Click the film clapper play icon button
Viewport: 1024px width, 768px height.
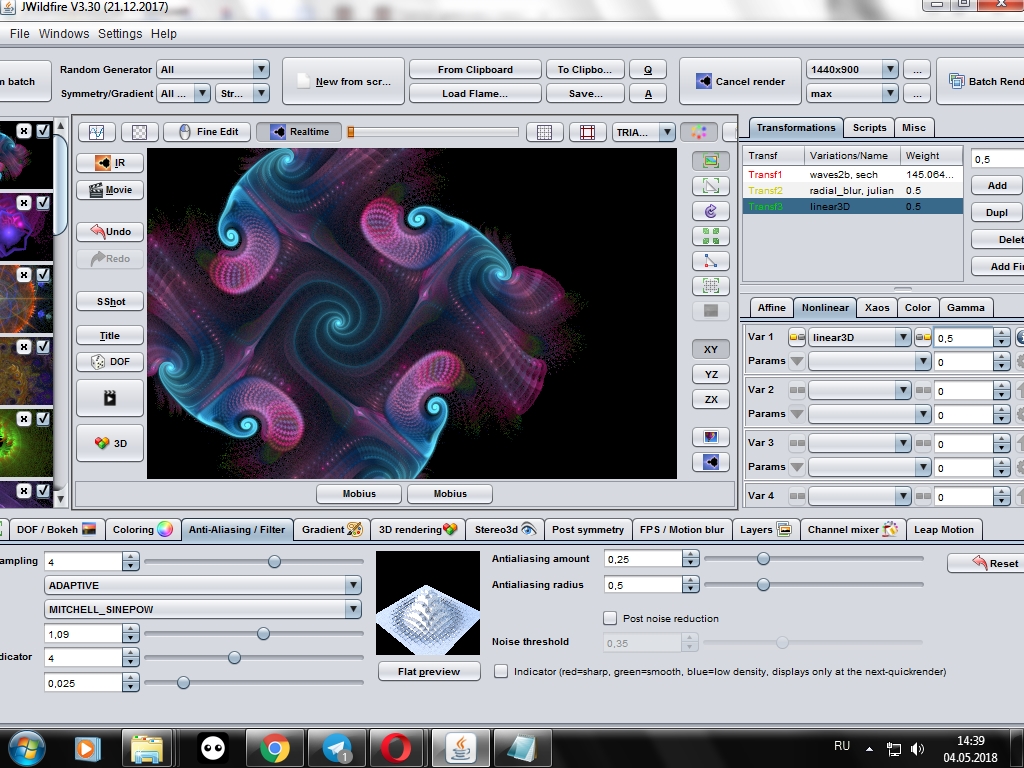tap(110, 398)
